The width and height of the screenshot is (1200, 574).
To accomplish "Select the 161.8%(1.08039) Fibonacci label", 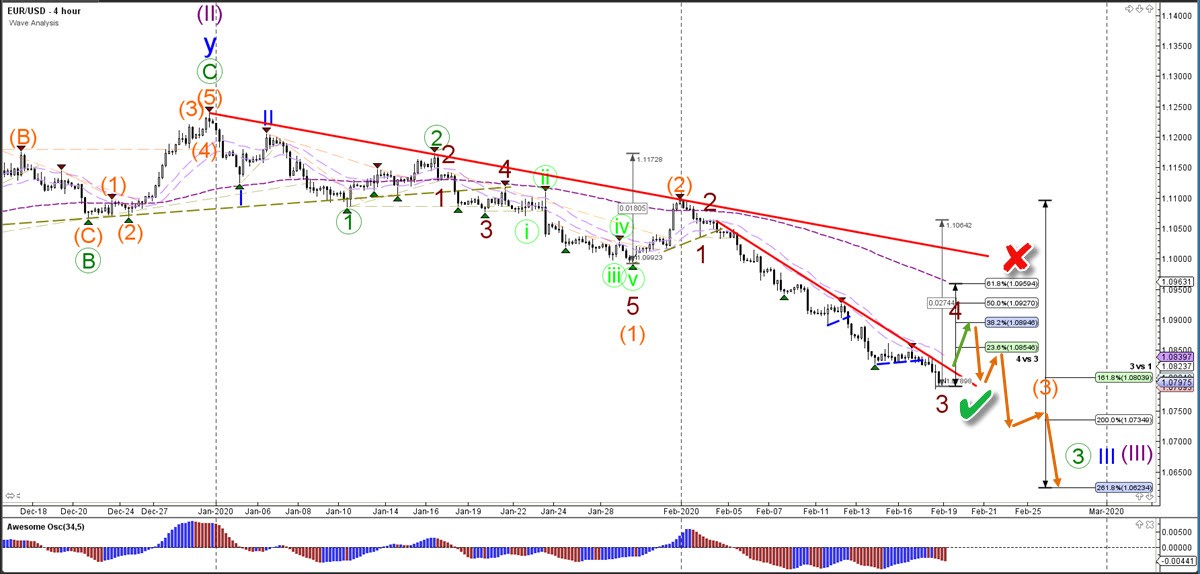I will (1123, 377).
